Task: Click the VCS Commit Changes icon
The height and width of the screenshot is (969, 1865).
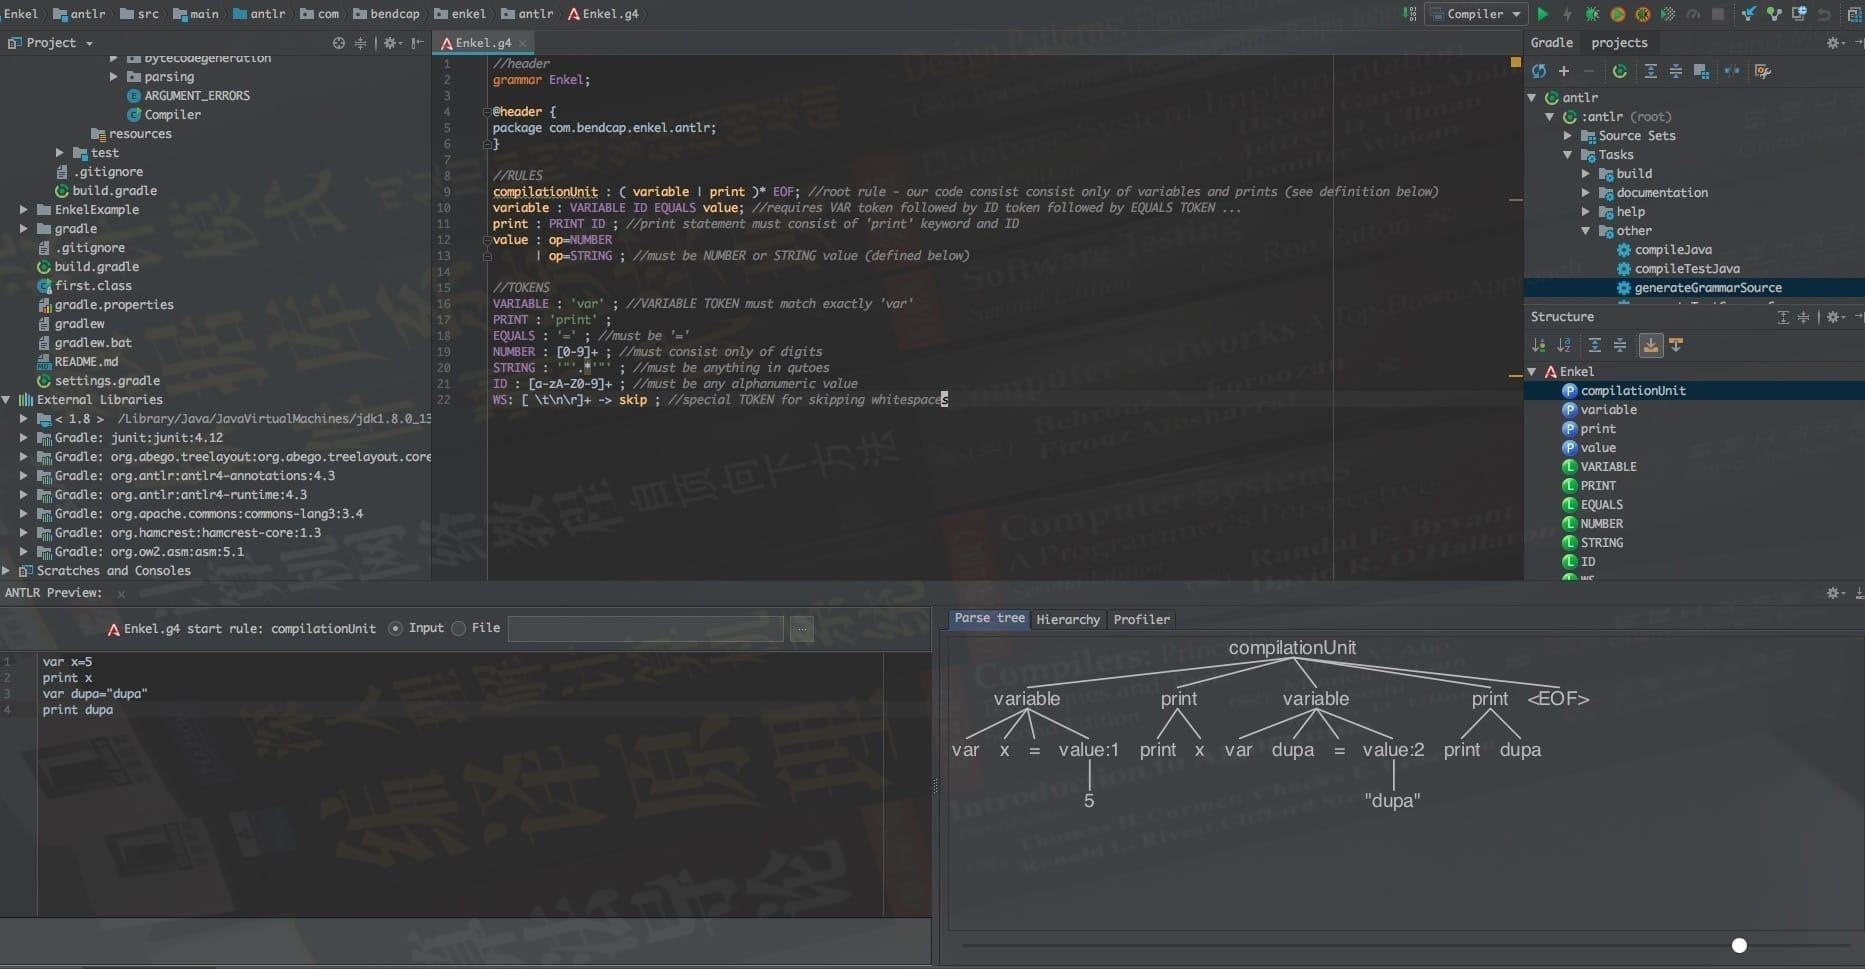Action: (1774, 14)
